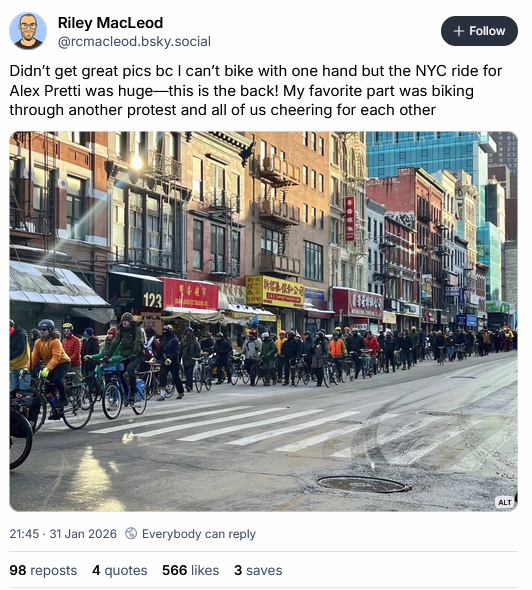The height and width of the screenshot is (590, 532).
Task: View the list of 98 reposts
Action: tap(43, 570)
